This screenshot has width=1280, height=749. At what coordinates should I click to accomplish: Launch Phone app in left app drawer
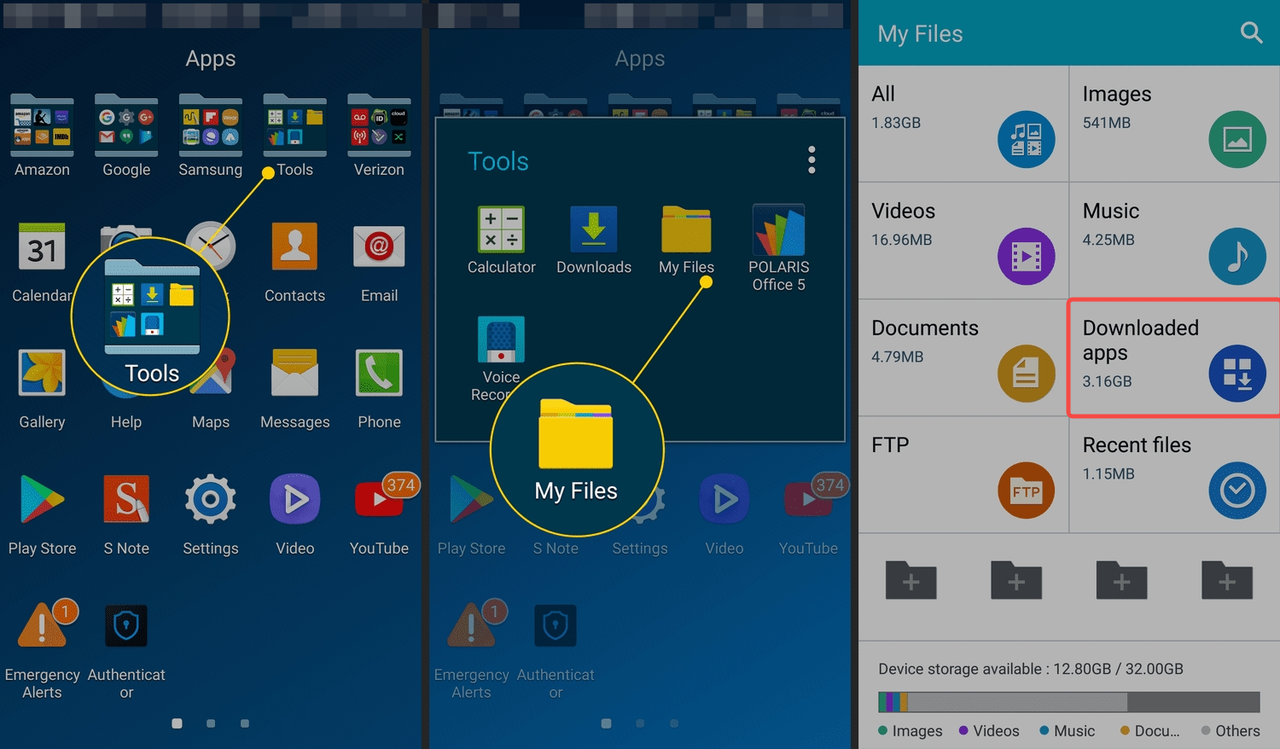click(x=379, y=388)
